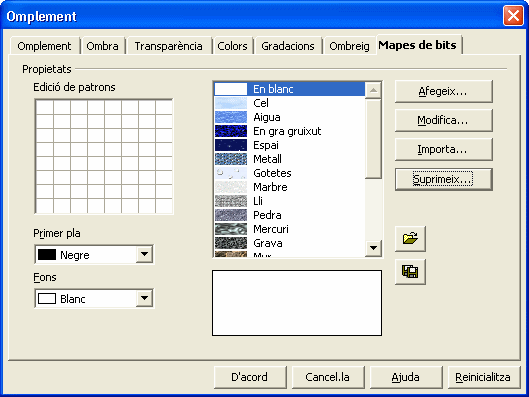Select the Aigua bitmap entry
This screenshot has height=397, width=529.
click(x=289, y=117)
